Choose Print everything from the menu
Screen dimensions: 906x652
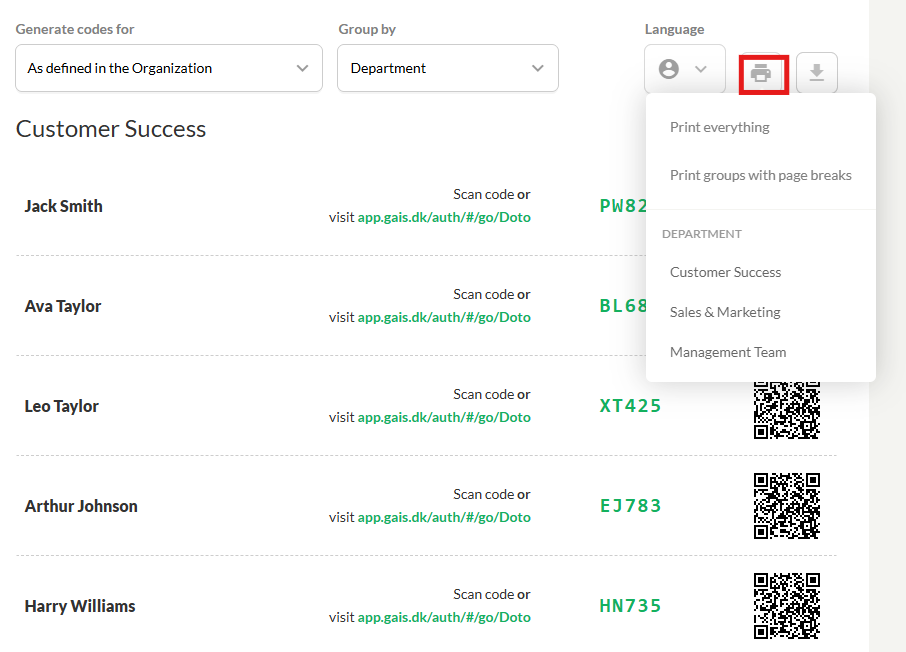click(x=720, y=127)
